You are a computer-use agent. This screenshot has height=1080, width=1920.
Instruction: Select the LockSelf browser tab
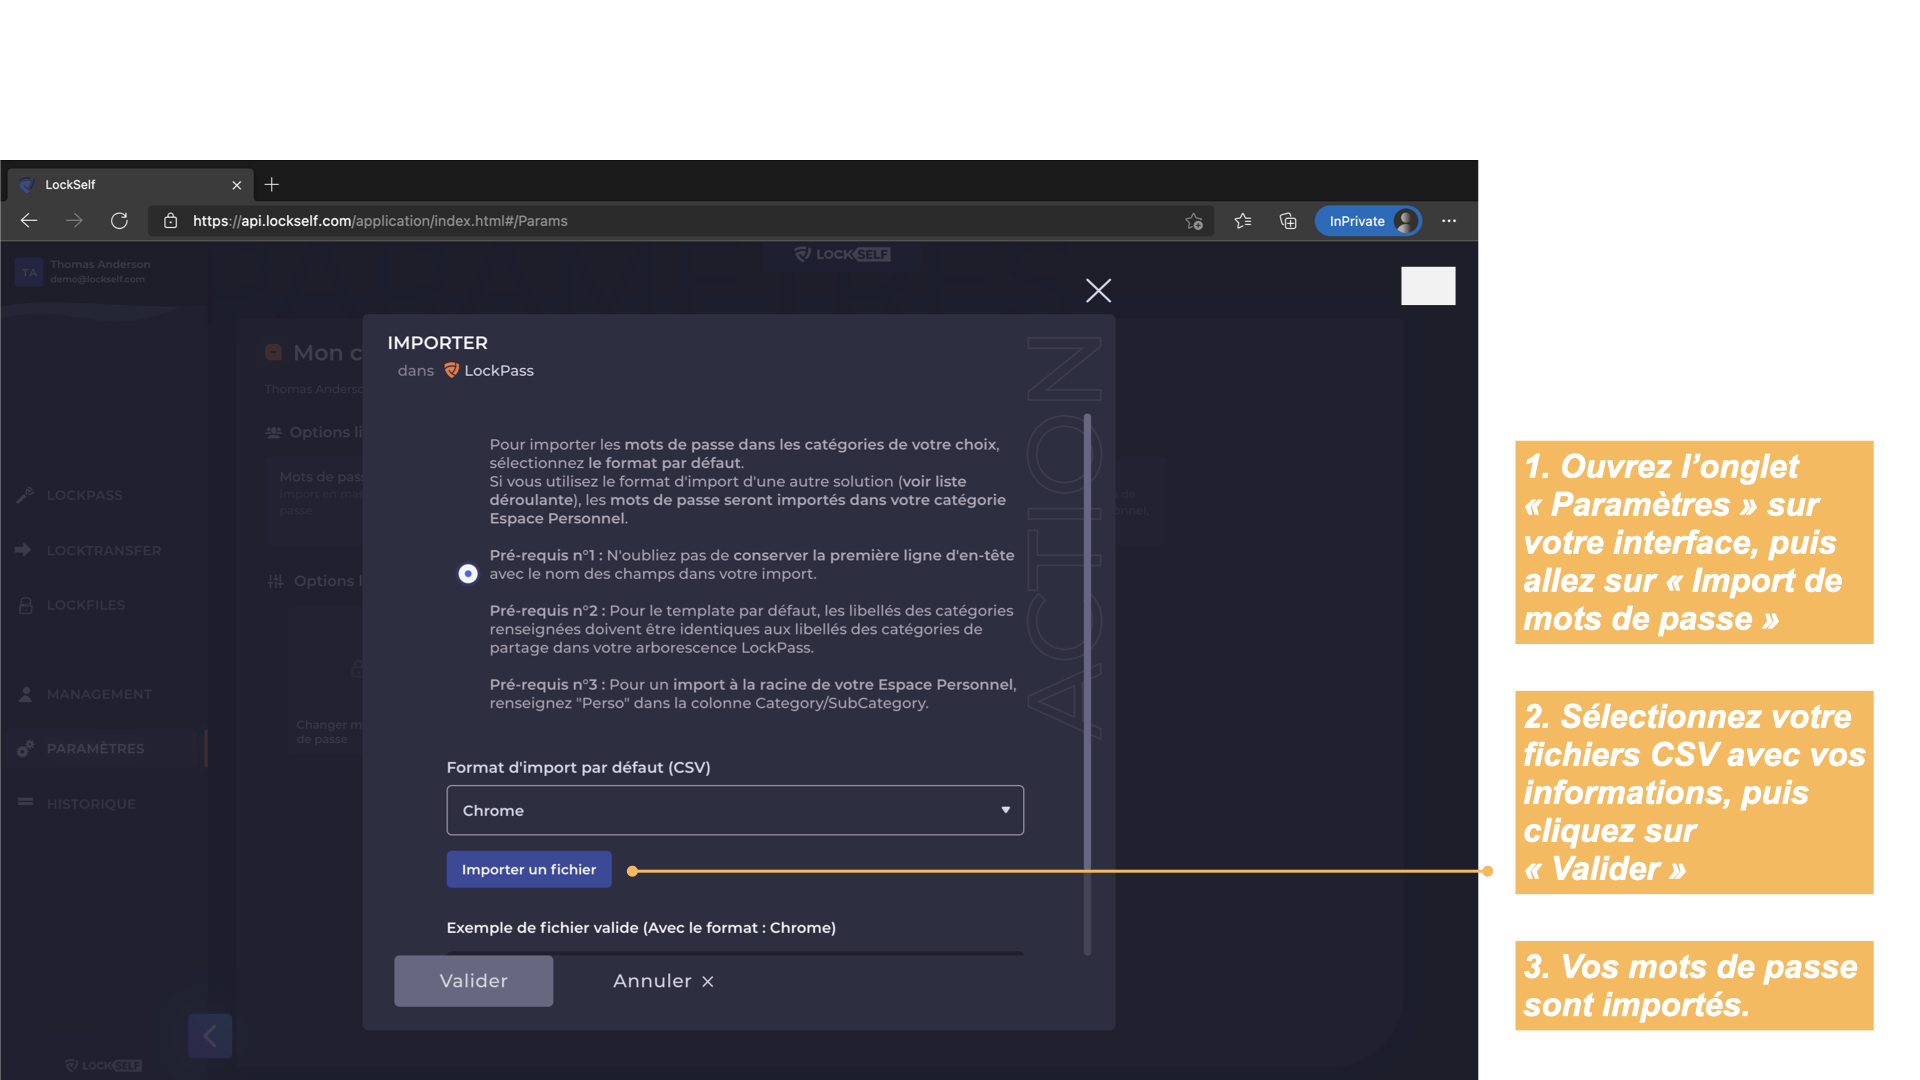[130, 185]
